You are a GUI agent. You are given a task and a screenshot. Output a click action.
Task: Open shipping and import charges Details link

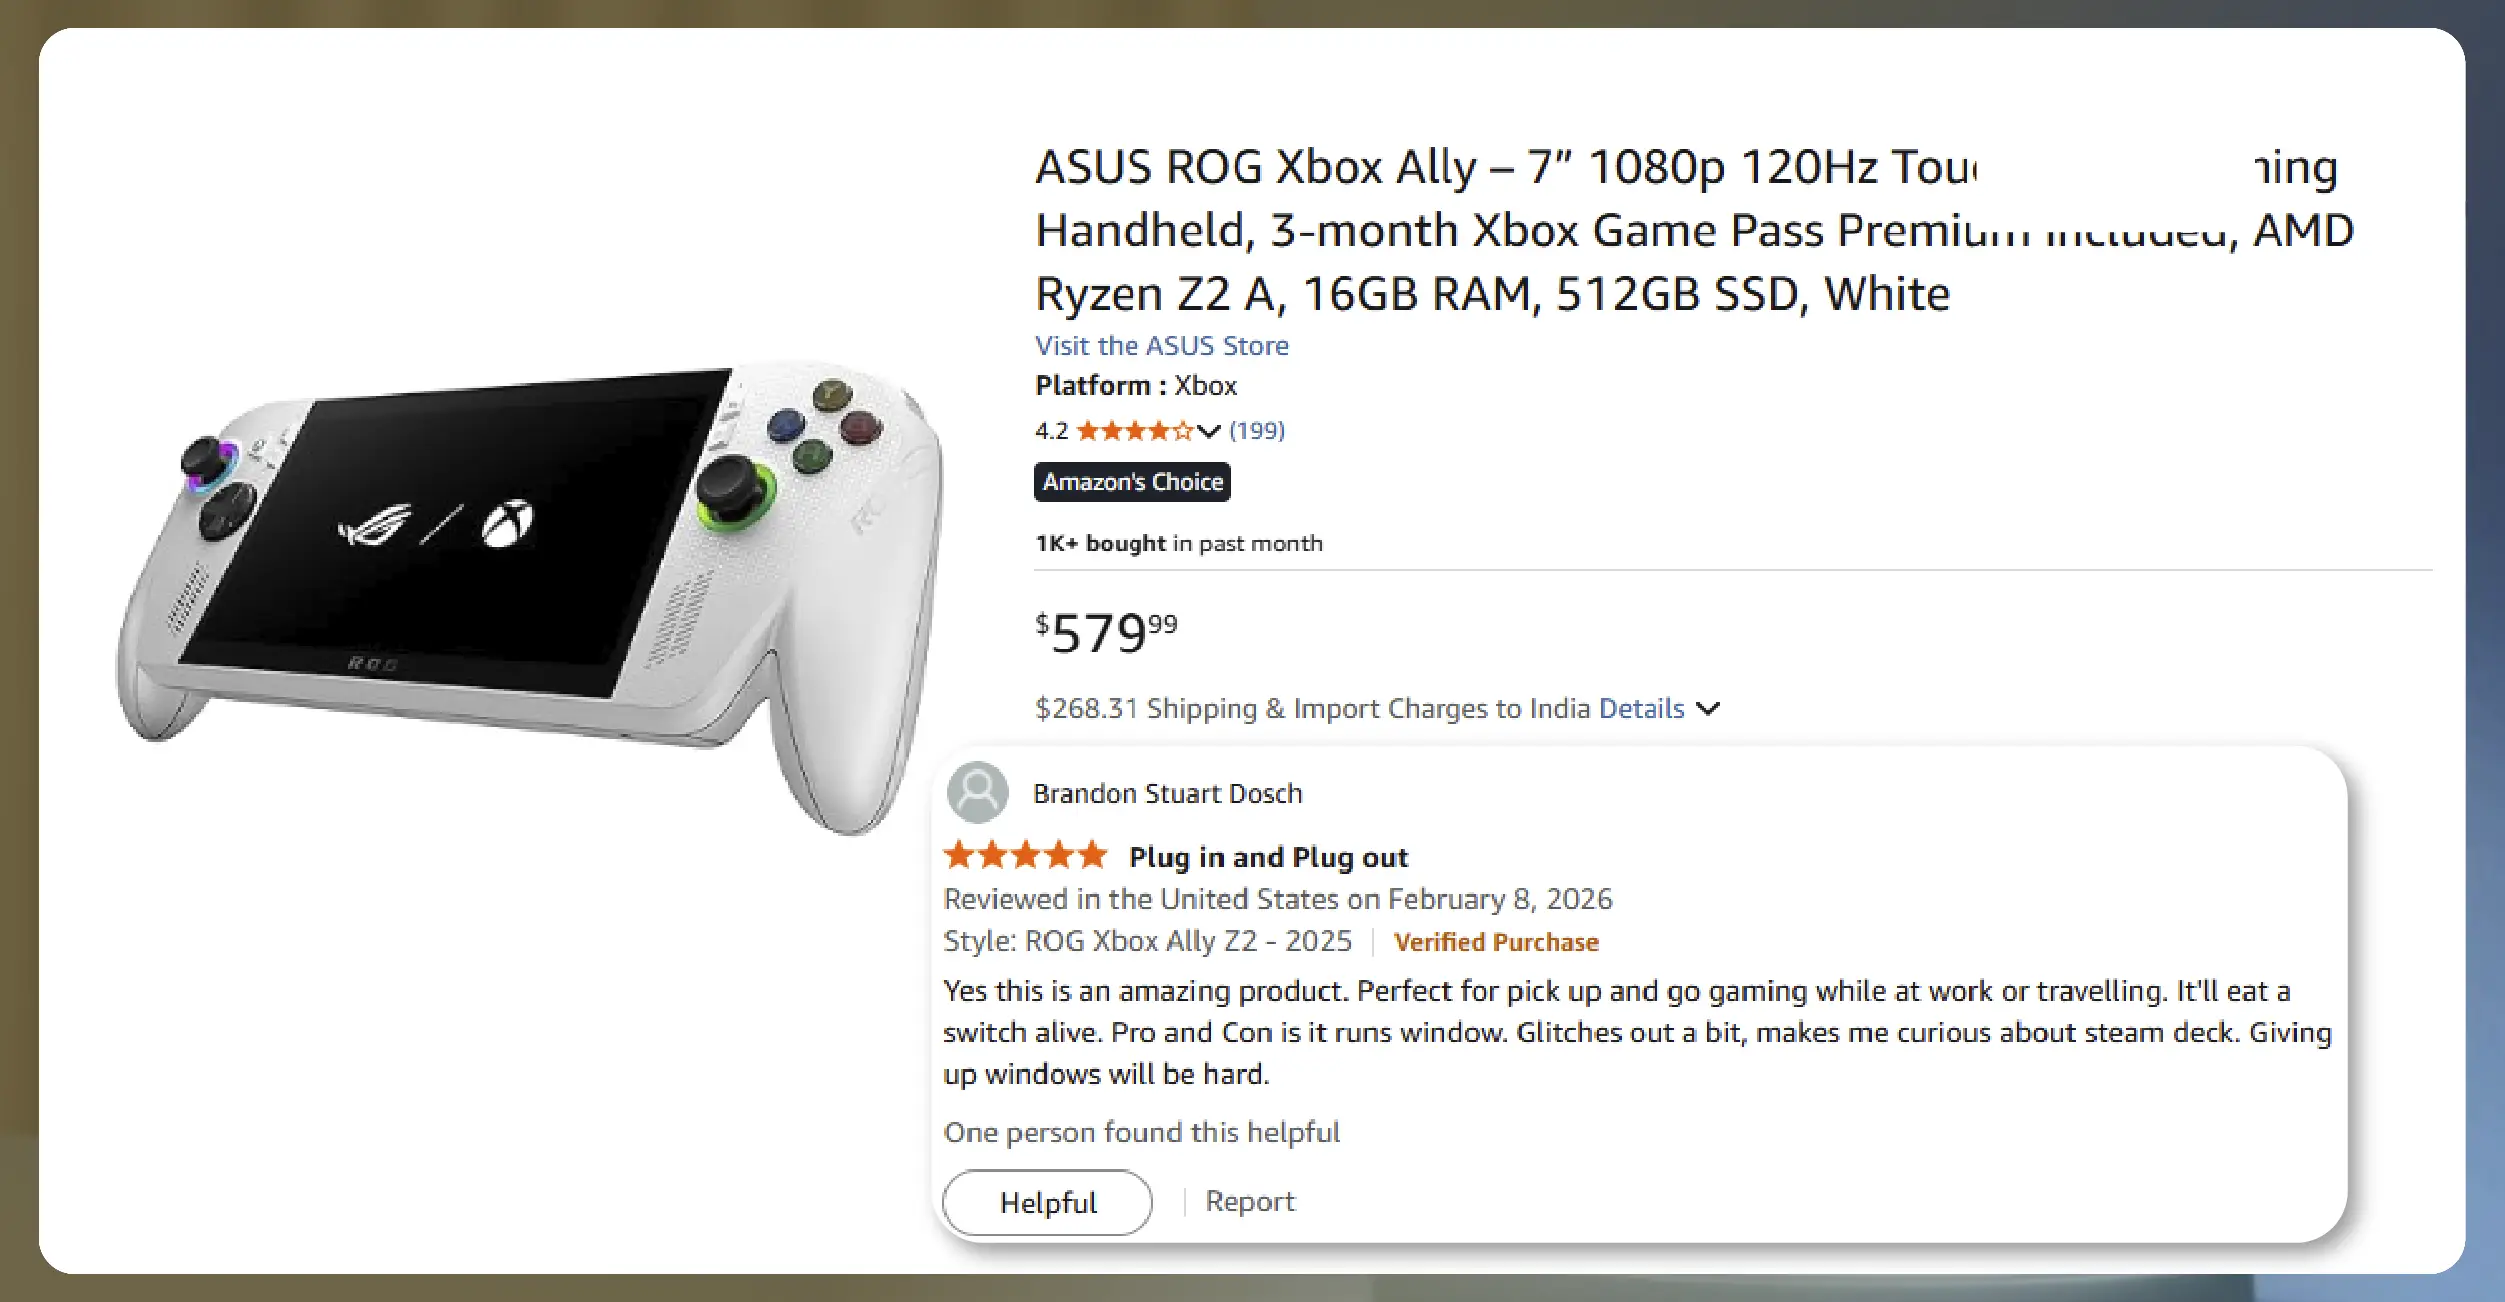click(1641, 709)
